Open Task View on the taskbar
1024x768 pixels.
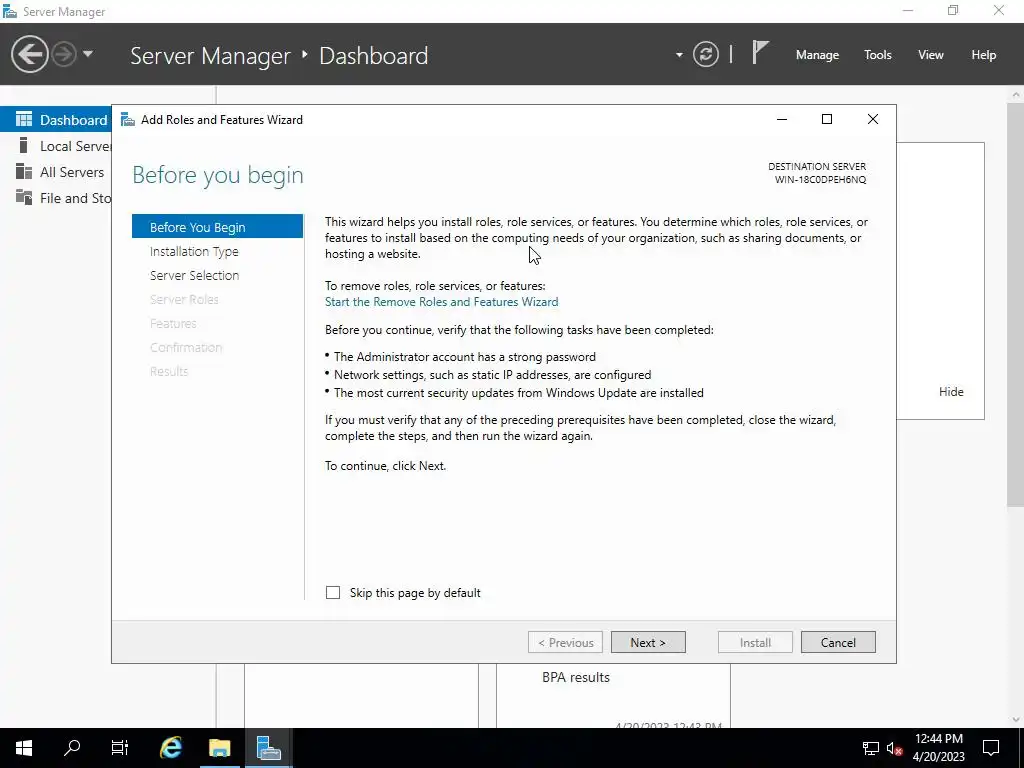coord(120,748)
